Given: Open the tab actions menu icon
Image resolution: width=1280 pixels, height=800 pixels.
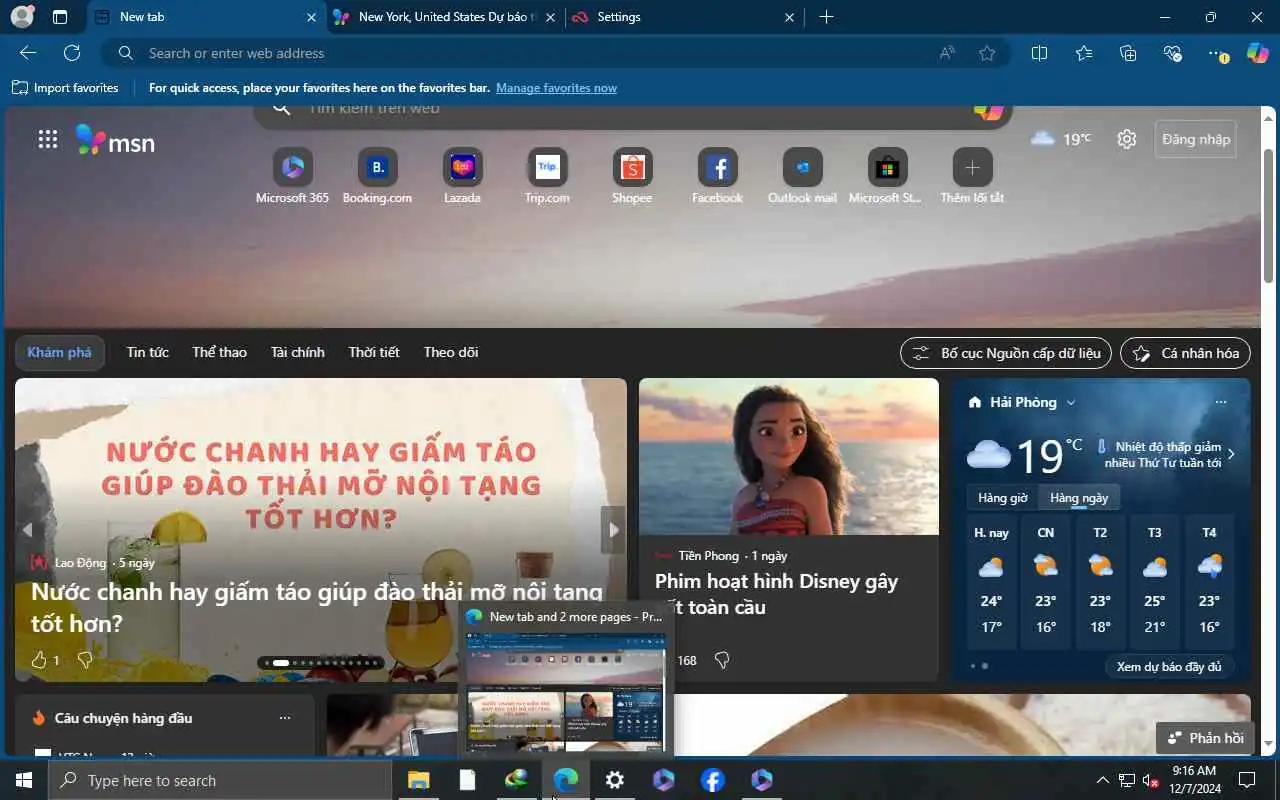Looking at the screenshot, I should (60, 17).
